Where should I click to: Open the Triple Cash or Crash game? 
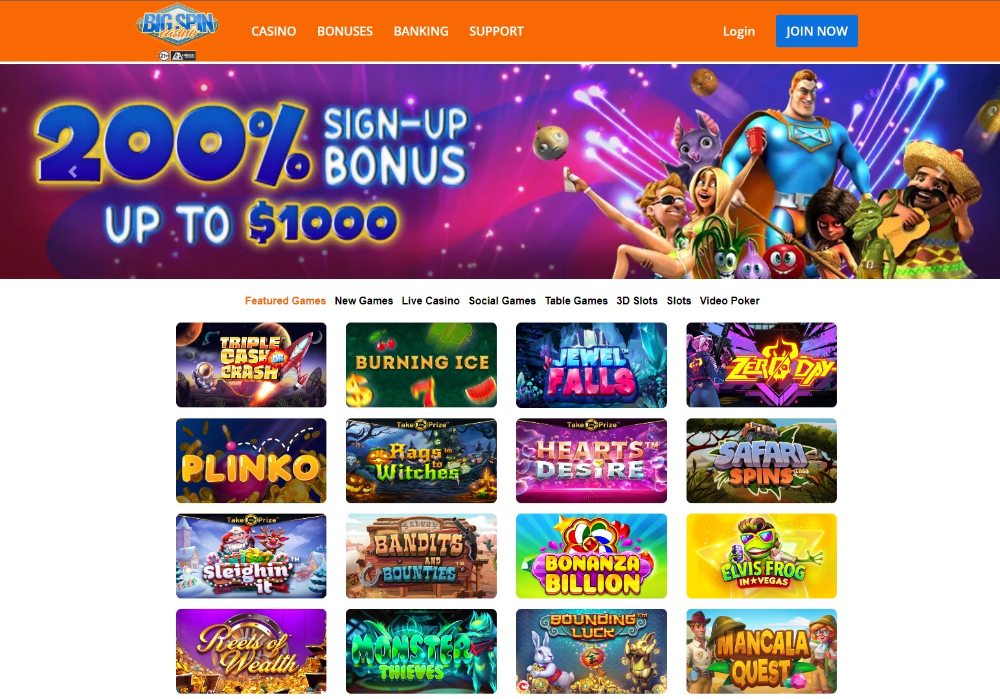tap(251, 365)
